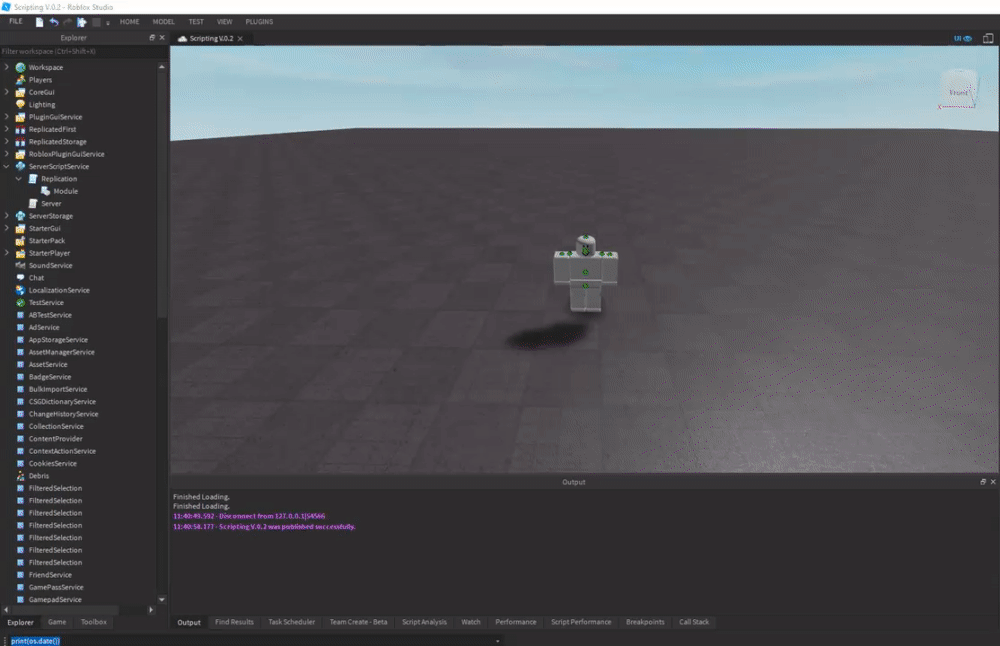Open the Toolbox panel tab
The height and width of the screenshot is (646, 1000).
pos(94,622)
